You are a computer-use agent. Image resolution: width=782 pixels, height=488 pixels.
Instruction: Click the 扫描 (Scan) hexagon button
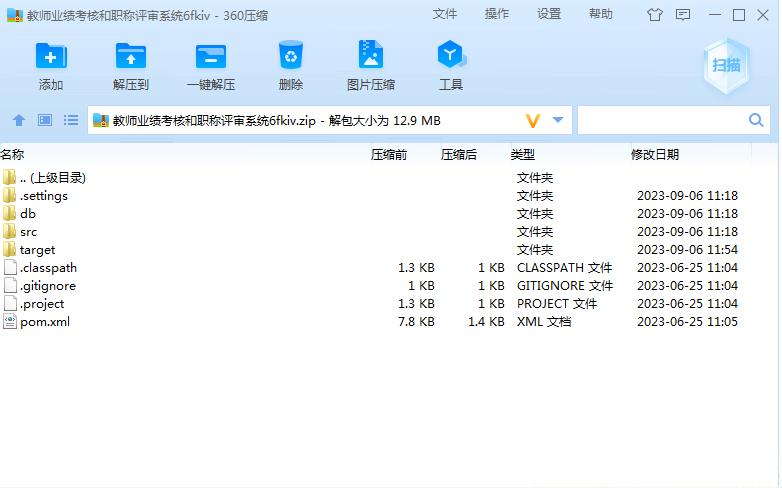726,65
